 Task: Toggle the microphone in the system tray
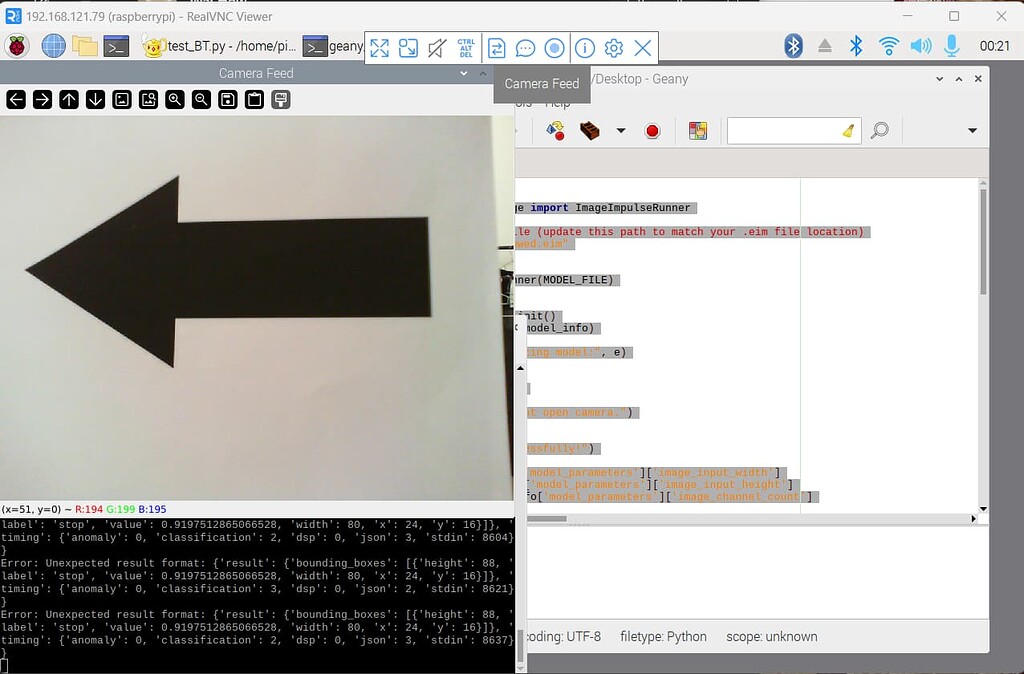(x=951, y=45)
